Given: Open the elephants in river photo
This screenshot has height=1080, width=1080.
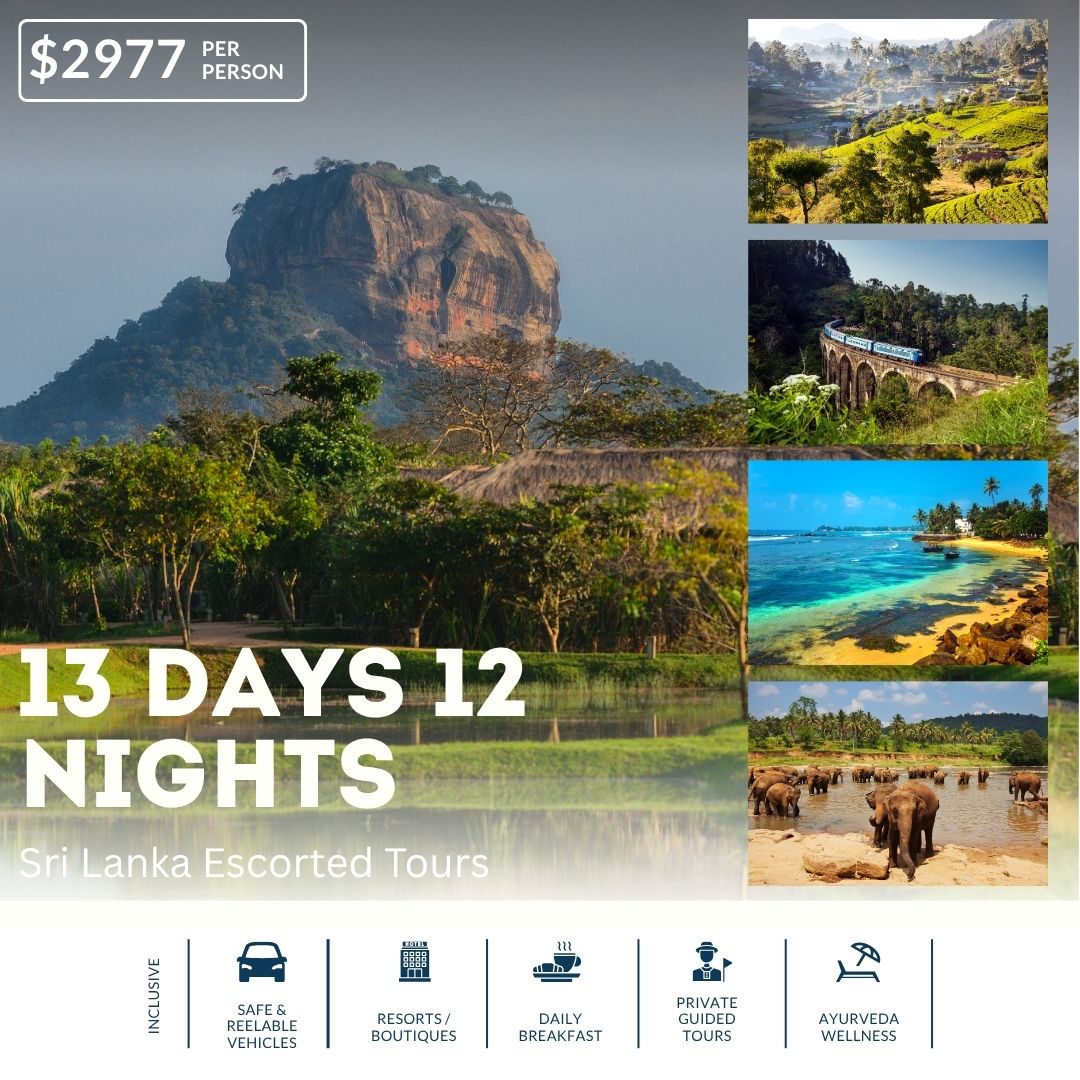Looking at the screenshot, I should [x=897, y=783].
